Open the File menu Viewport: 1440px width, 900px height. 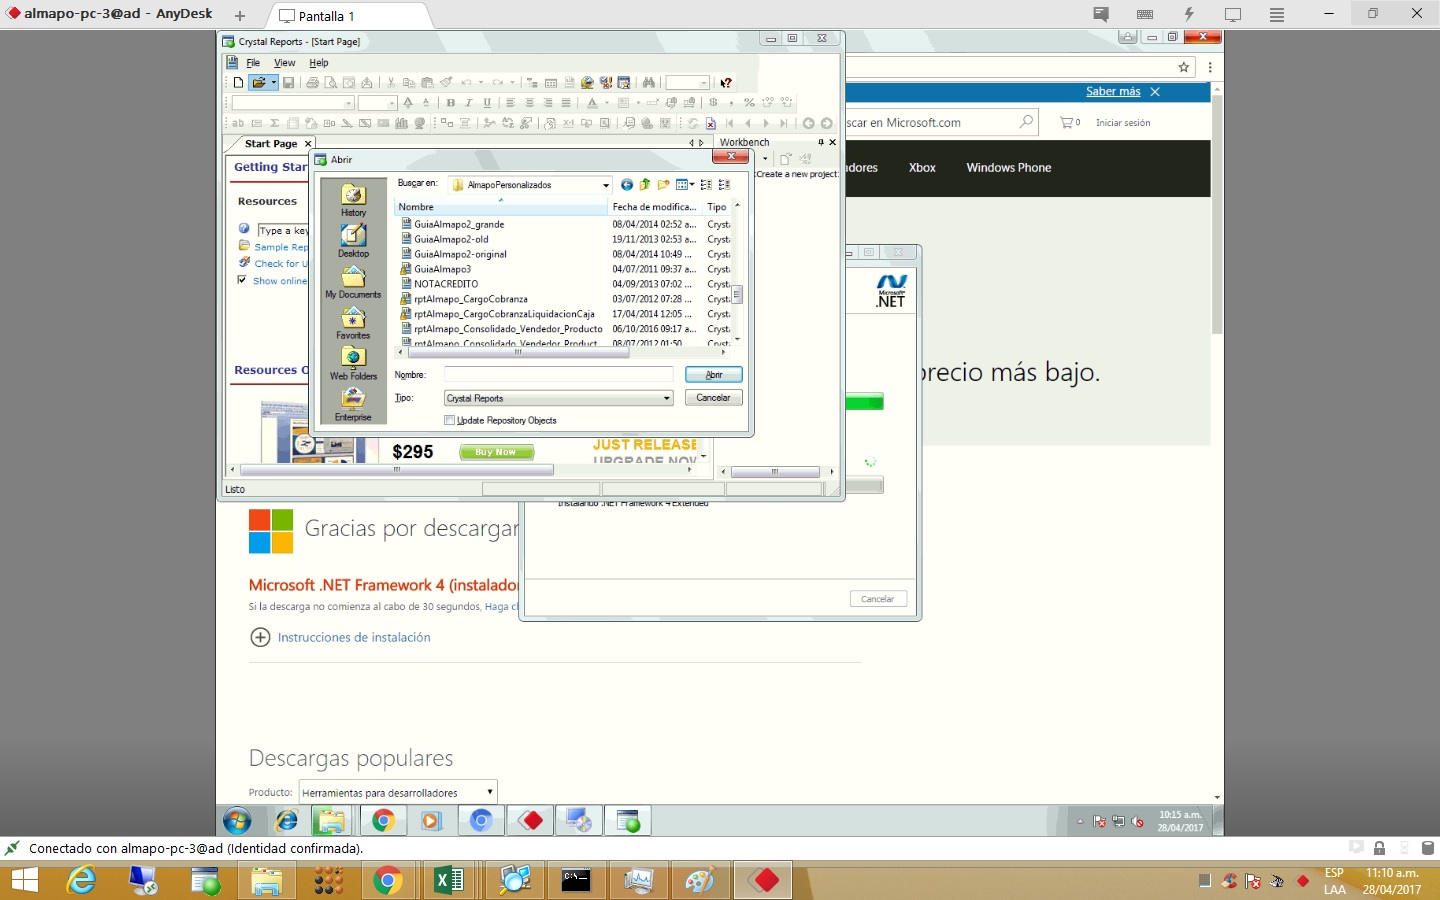253,63
